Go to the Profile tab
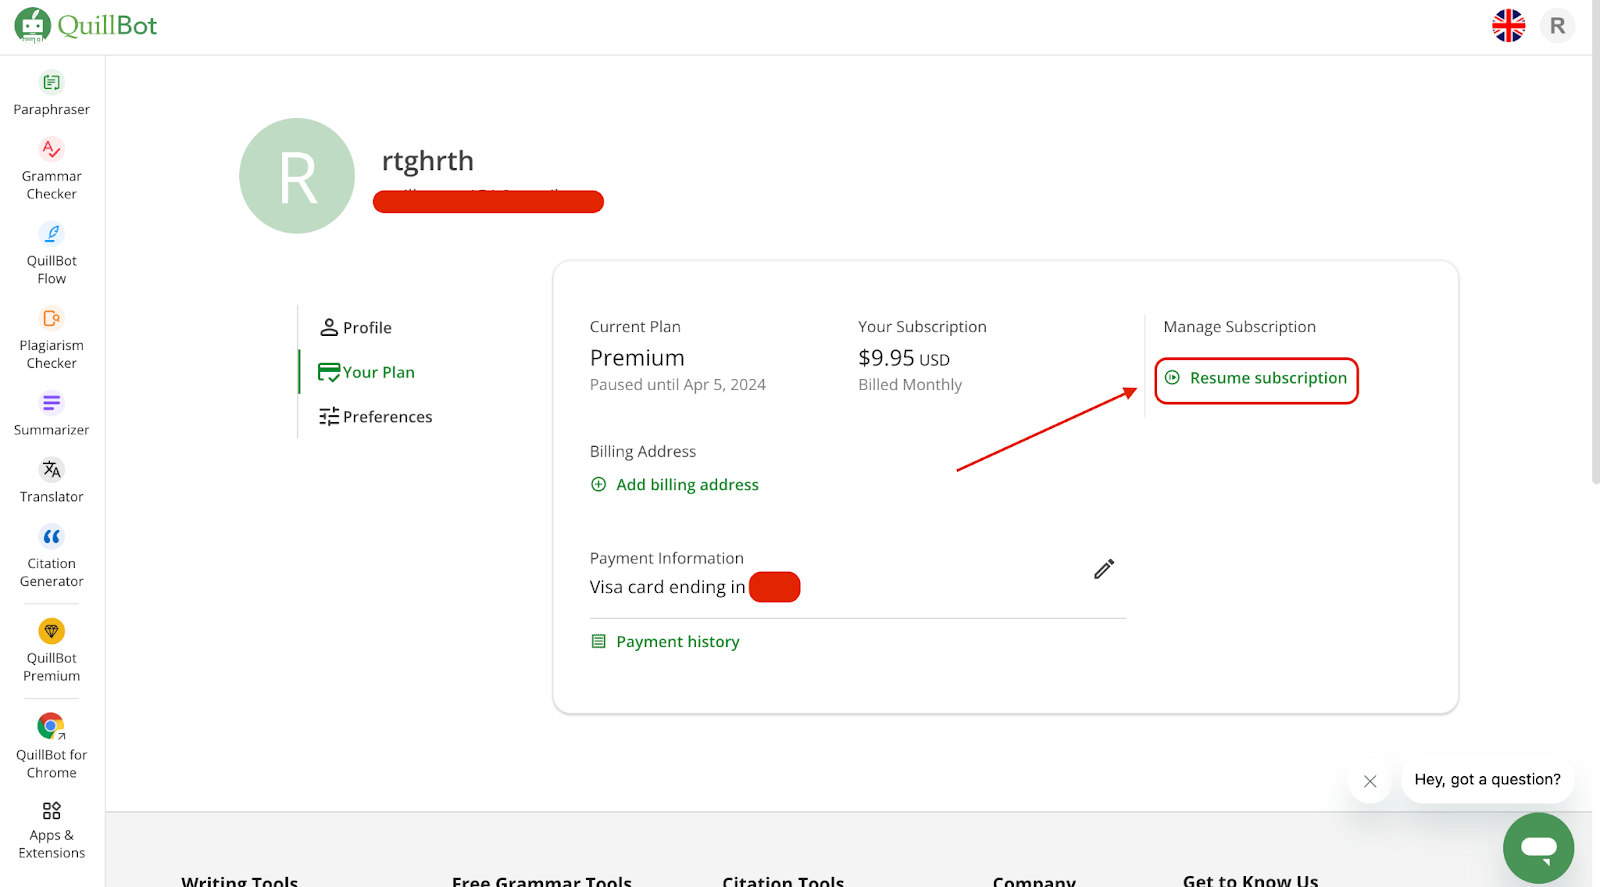This screenshot has height=887, width=1600. [x=356, y=328]
